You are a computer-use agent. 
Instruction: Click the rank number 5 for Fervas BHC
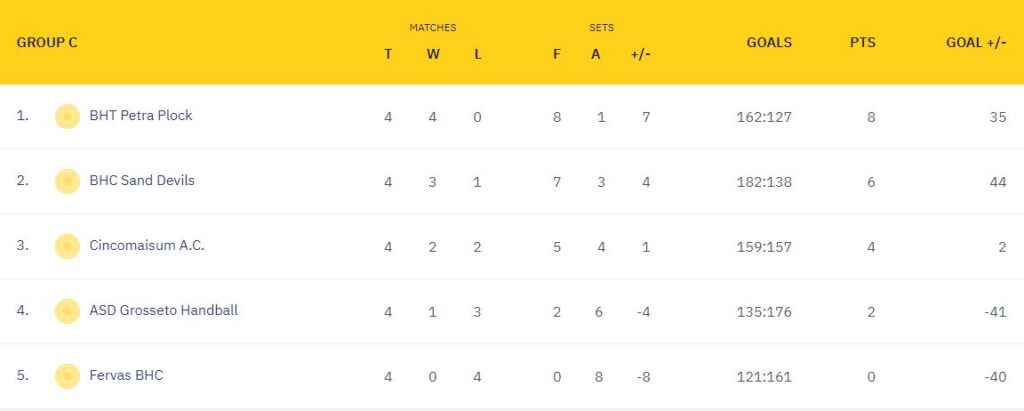[x=23, y=376]
